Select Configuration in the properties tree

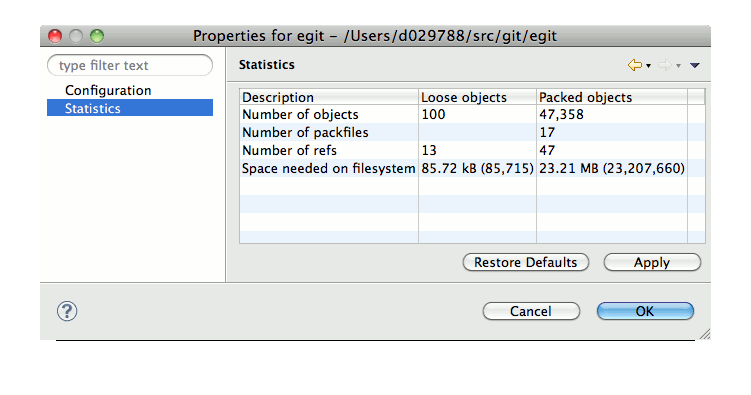tap(108, 90)
